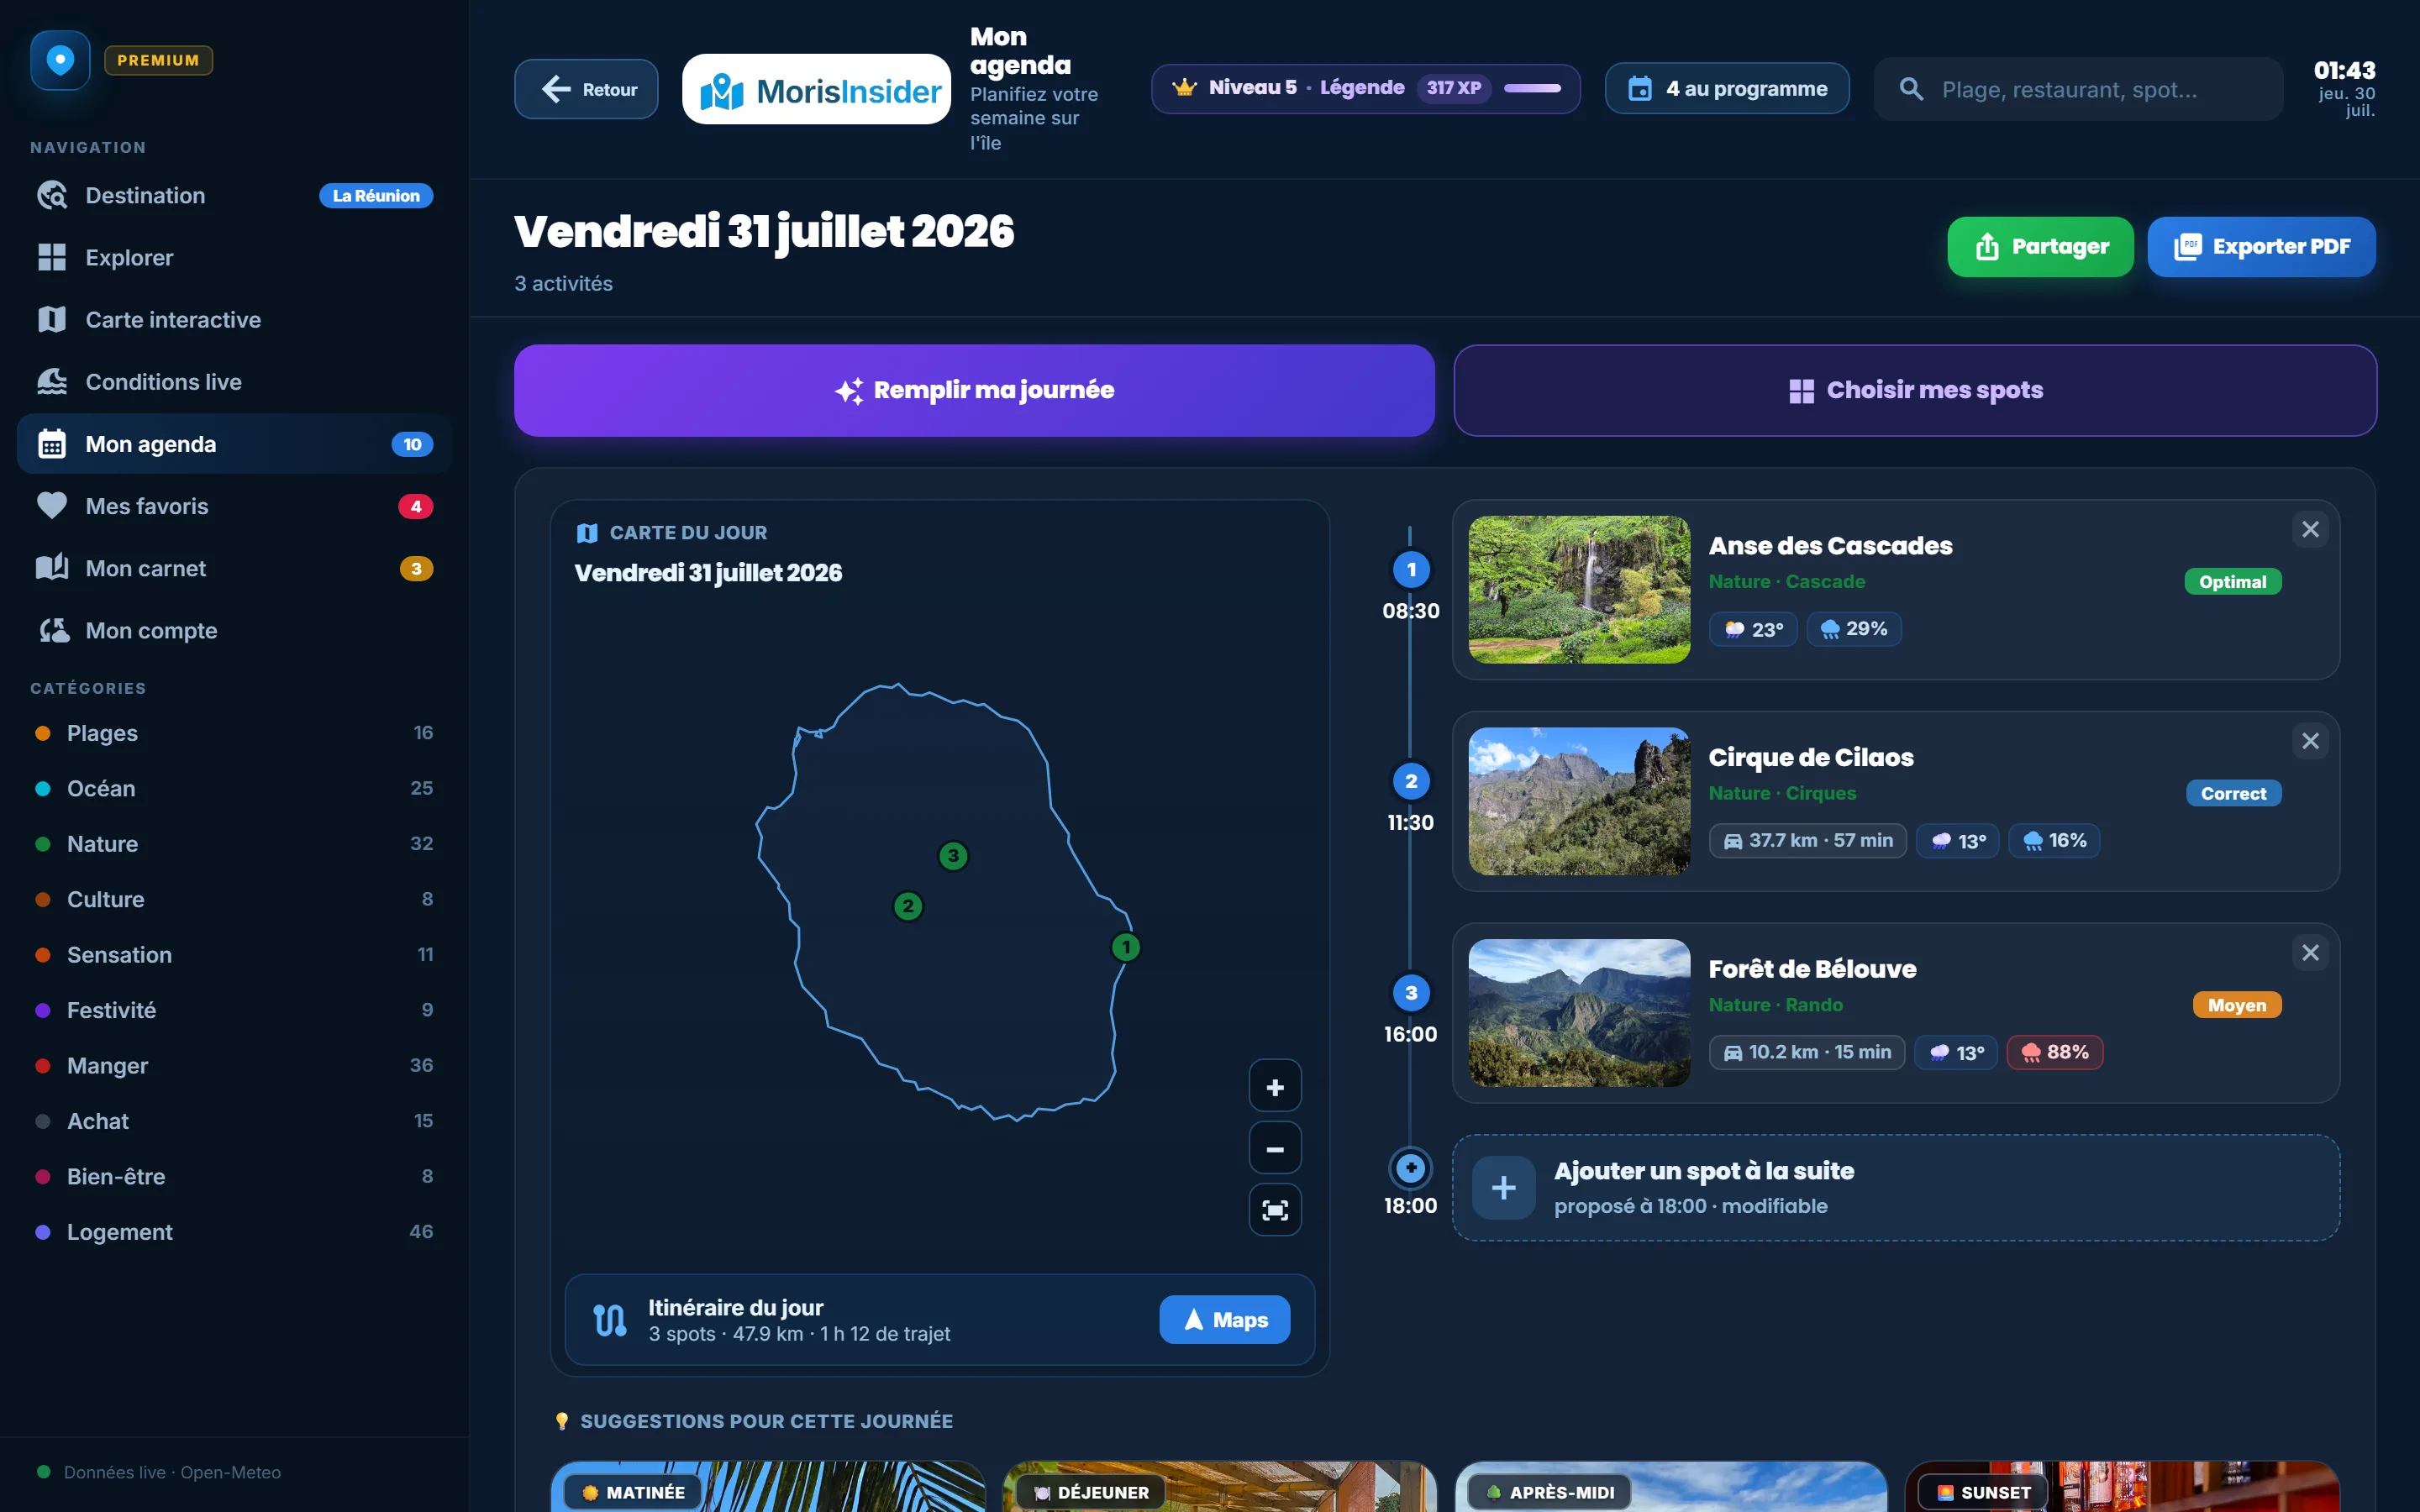Zoom out on the day map
The image size is (2420, 1512).
pos(1275,1148)
